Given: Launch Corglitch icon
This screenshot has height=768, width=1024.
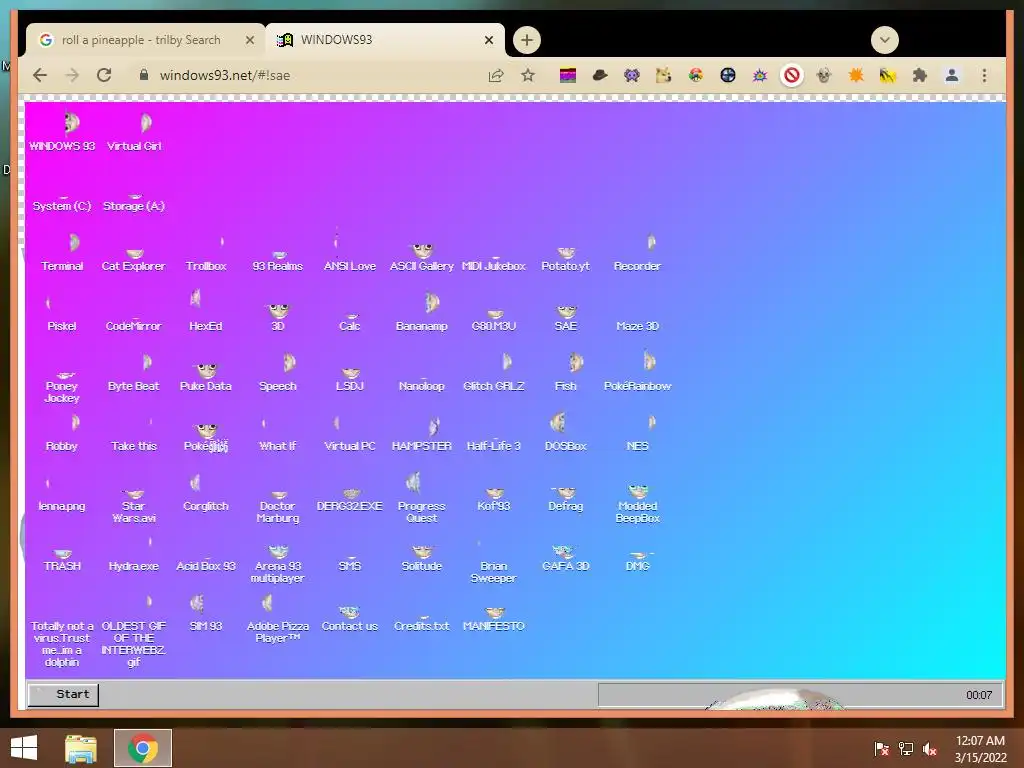Looking at the screenshot, I should pos(206,494).
